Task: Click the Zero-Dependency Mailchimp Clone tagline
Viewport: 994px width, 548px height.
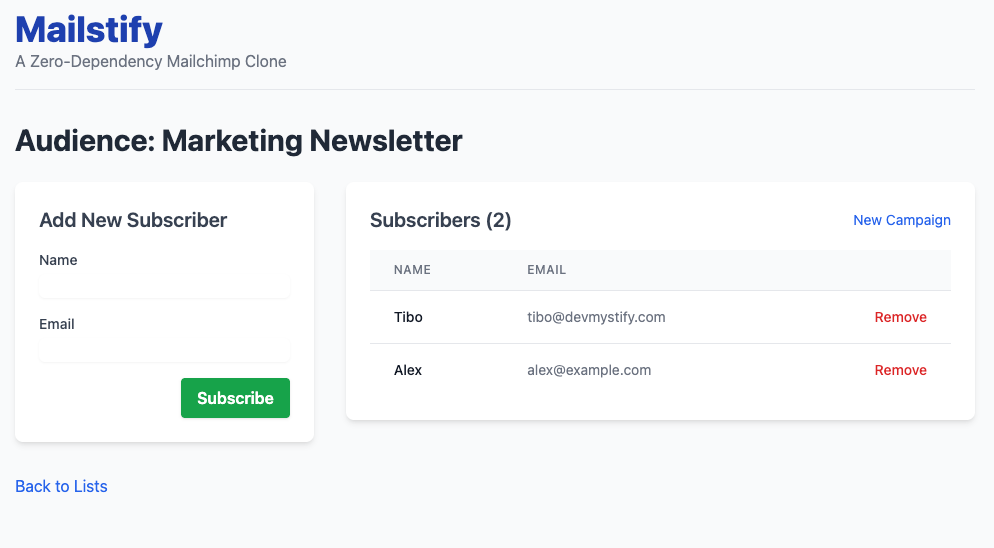Action: point(151,62)
